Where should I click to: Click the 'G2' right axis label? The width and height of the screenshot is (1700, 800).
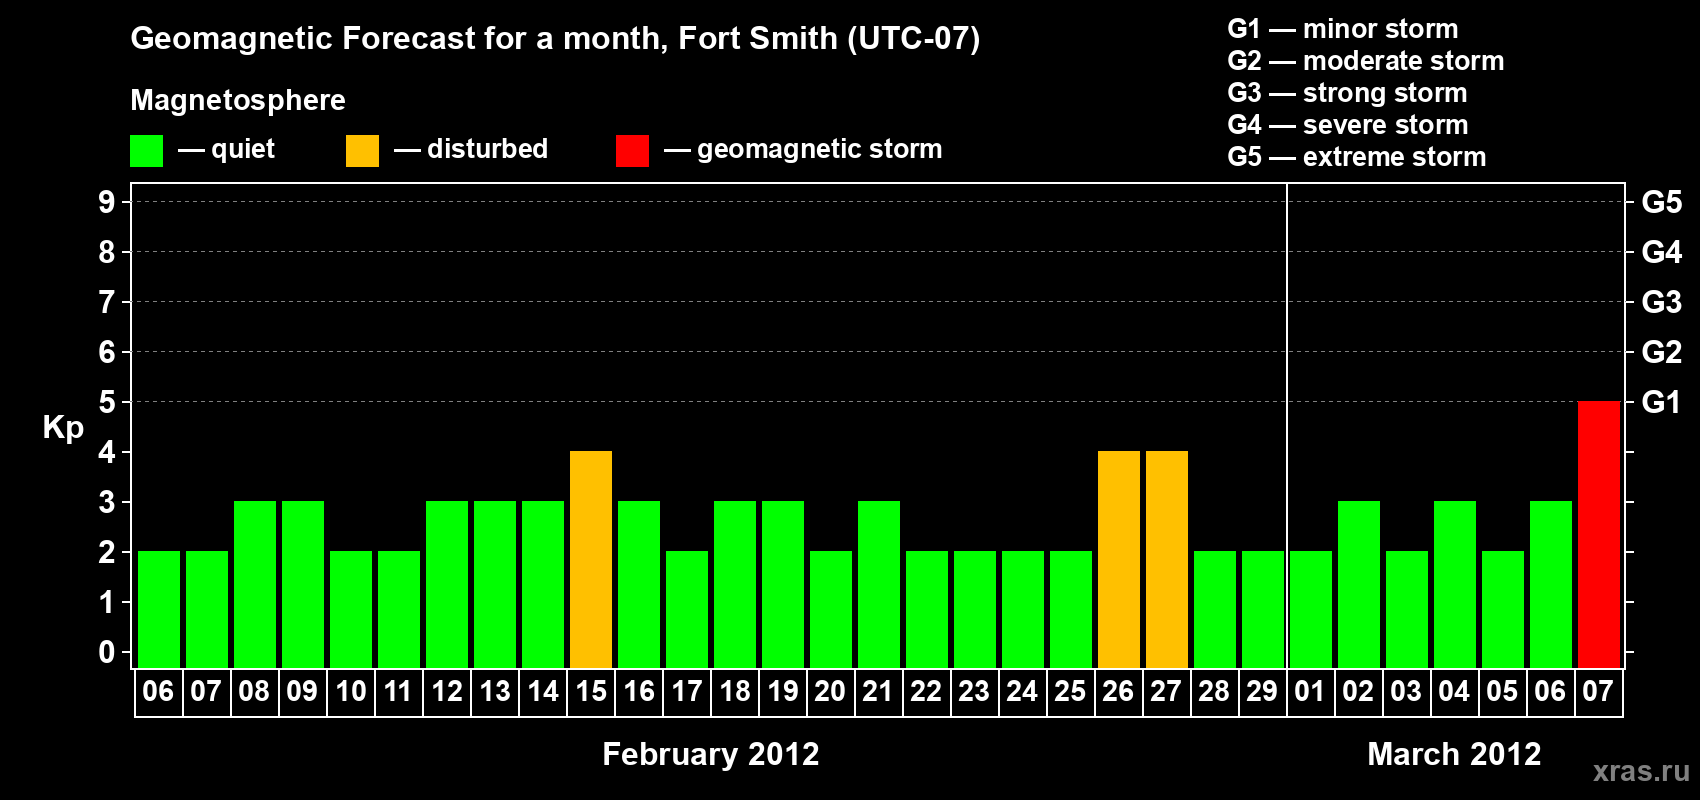[1662, 352]
